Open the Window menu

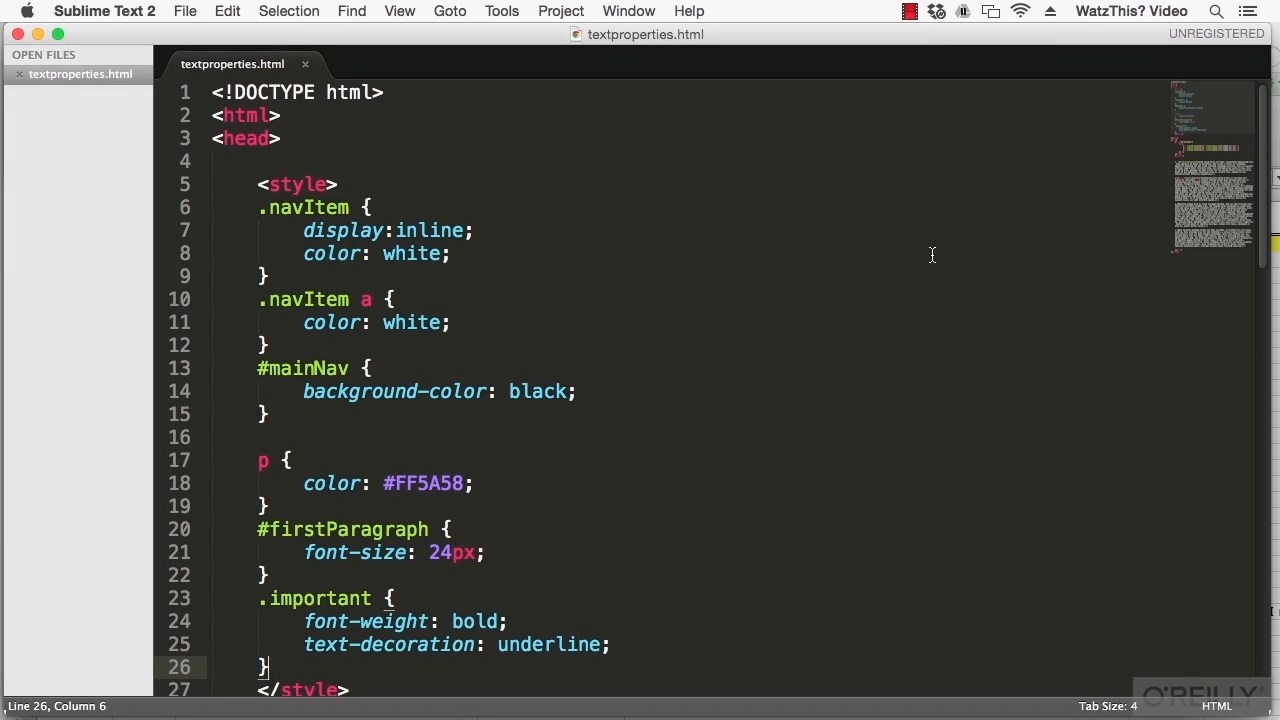click(x=629, y=11)
